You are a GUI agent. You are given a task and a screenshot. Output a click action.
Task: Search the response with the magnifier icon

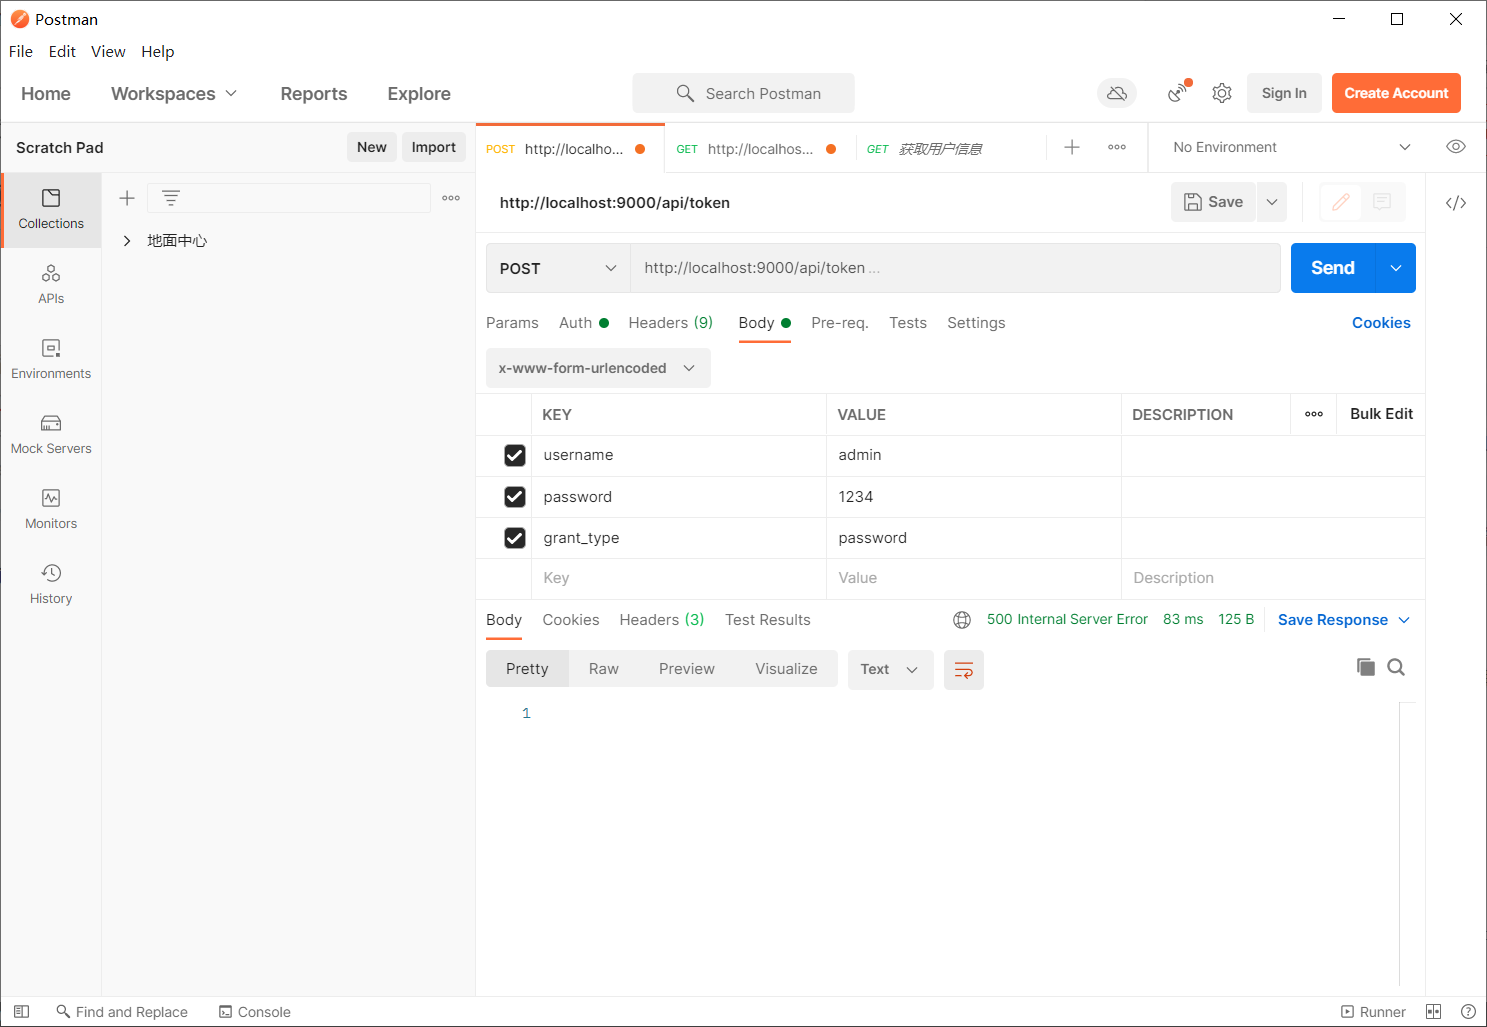(x=1396, y=667)
